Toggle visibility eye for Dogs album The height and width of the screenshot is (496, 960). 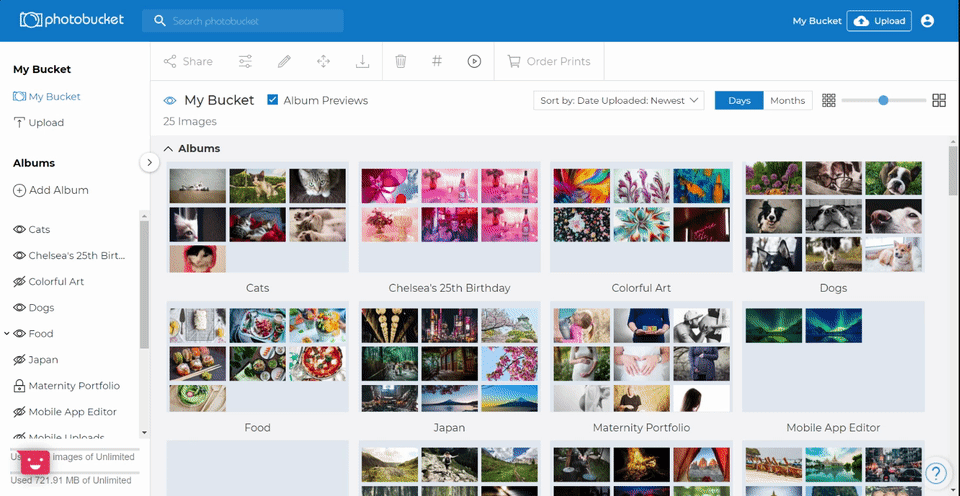point(19,307)
